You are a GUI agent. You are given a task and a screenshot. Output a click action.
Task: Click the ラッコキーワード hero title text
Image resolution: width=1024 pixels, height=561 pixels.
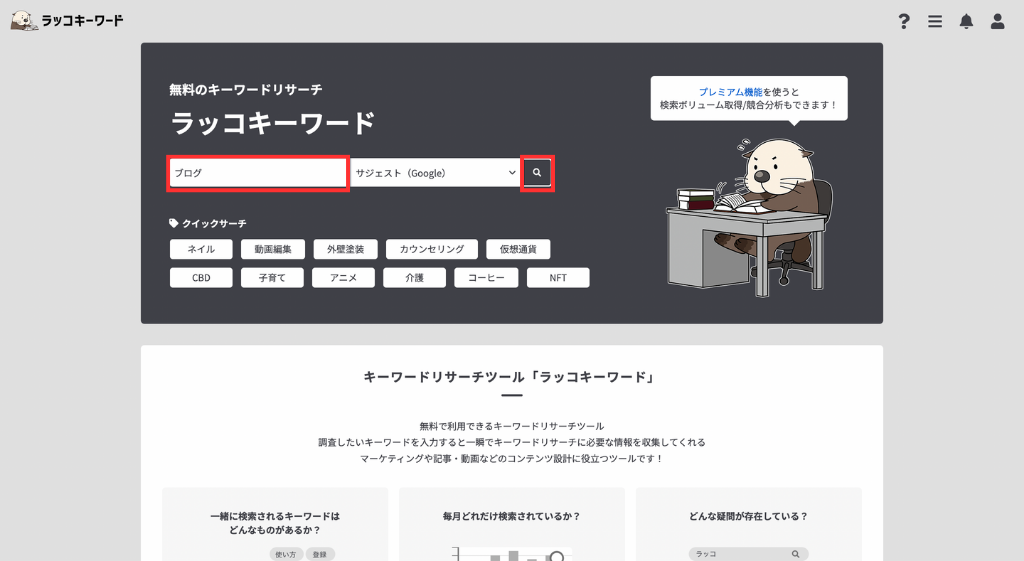pyautogui.click(x=273, y=123)
